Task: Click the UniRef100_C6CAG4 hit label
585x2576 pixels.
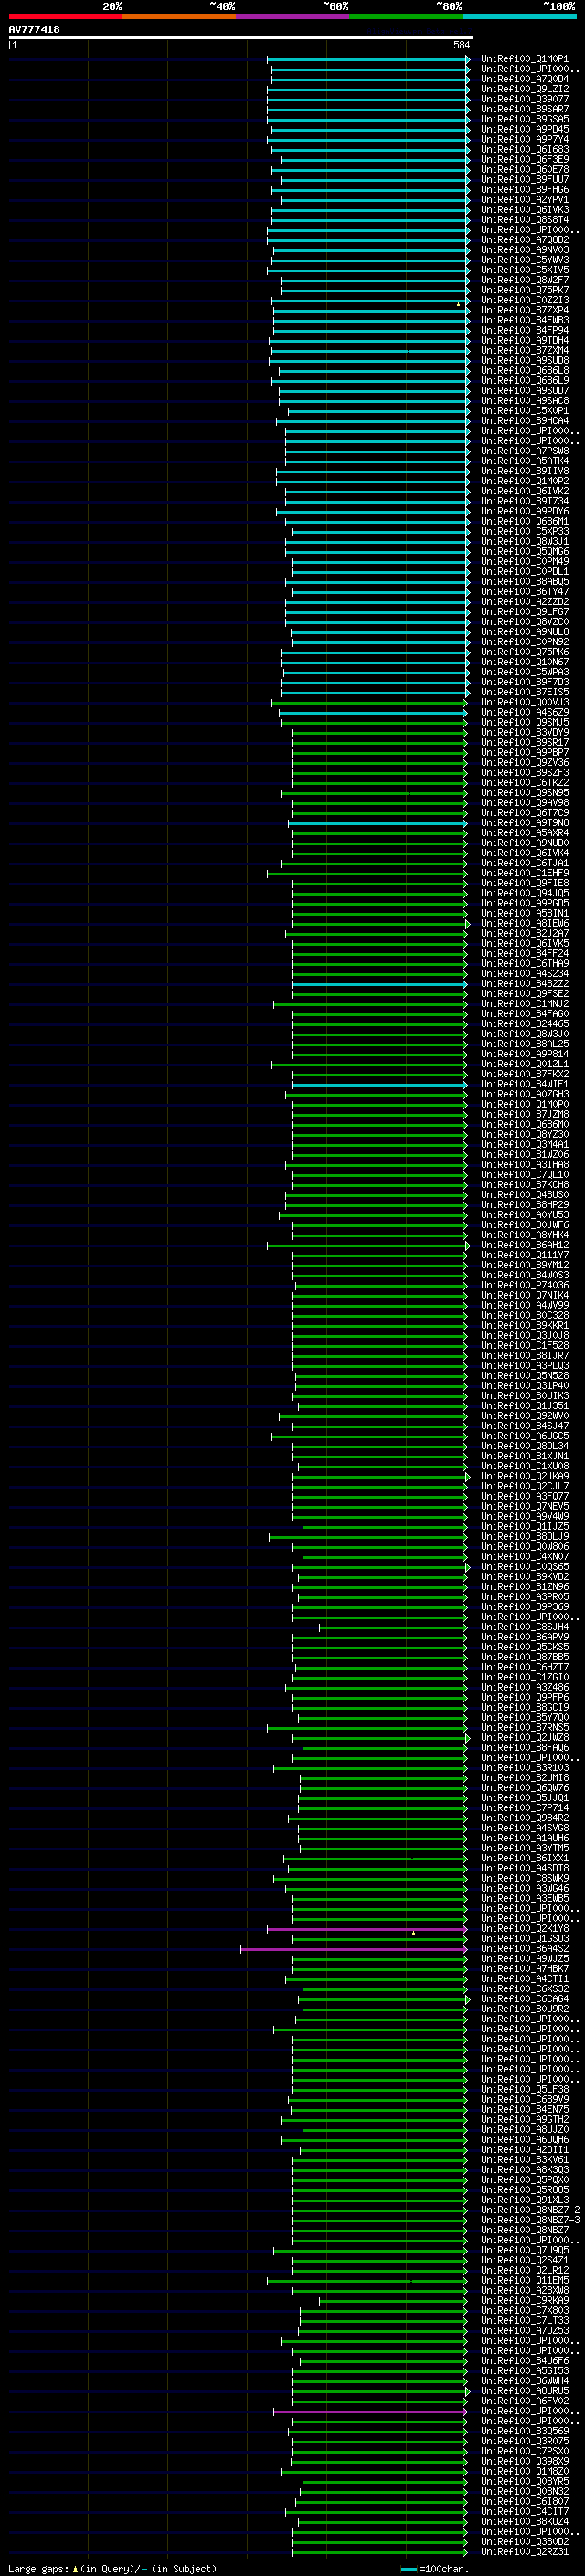Action: pyautogui.click(x=525, y=1999)
